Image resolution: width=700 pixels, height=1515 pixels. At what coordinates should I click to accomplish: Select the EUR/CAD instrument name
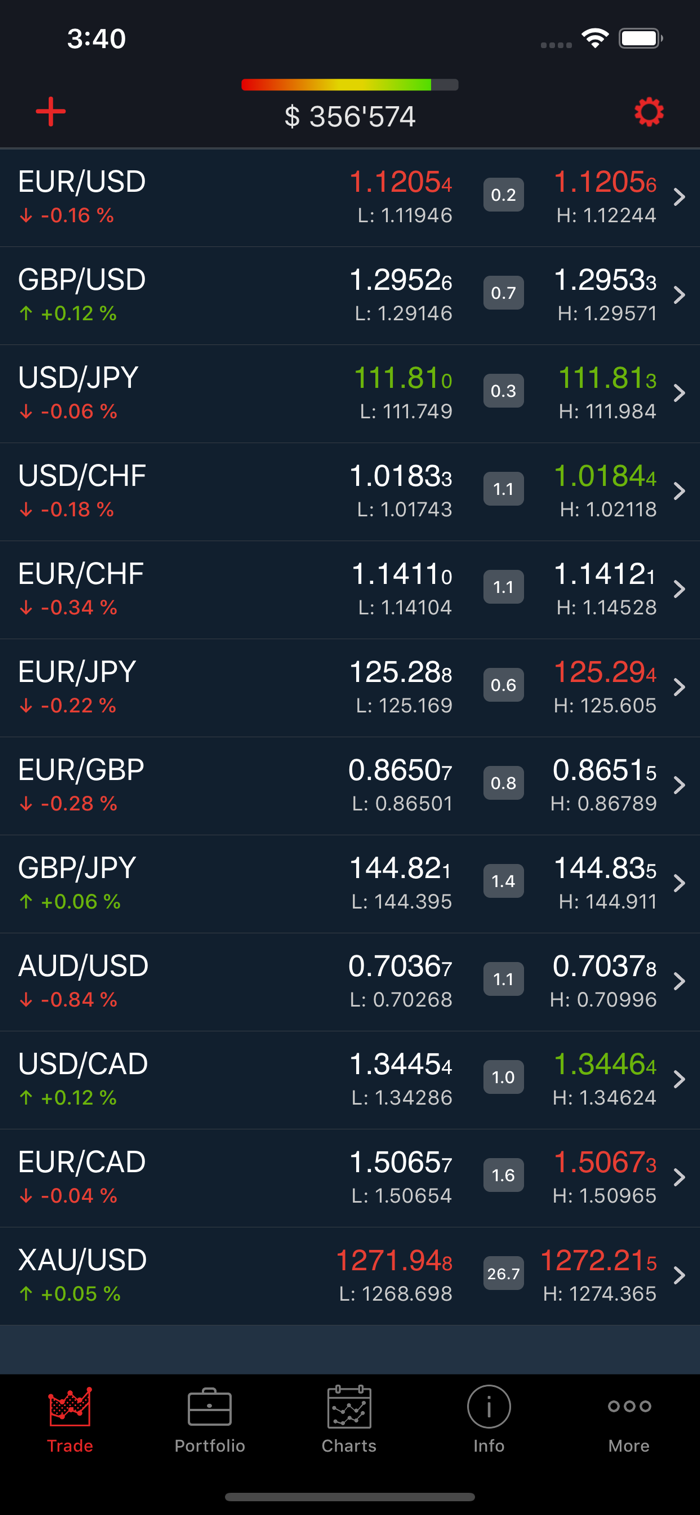(82, 1162)
